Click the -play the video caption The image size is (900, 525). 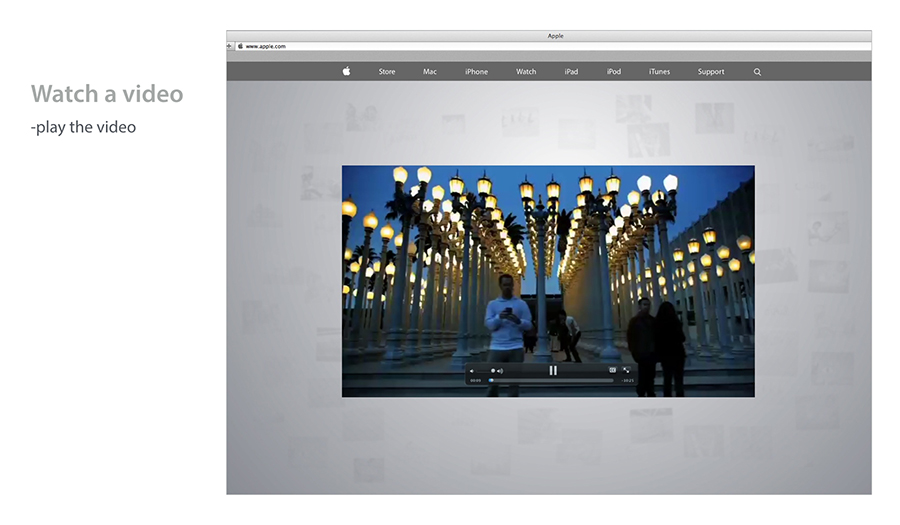(x=83, y=127)
